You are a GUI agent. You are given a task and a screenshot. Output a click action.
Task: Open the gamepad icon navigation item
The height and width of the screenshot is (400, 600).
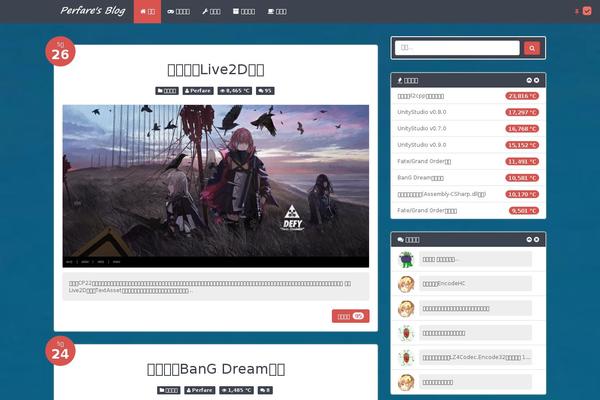coord(178,11)
